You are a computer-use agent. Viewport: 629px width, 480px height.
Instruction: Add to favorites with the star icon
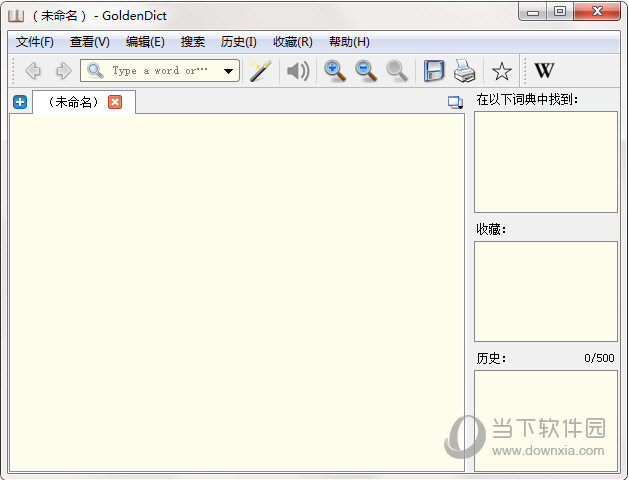click(x=501, y=72)
